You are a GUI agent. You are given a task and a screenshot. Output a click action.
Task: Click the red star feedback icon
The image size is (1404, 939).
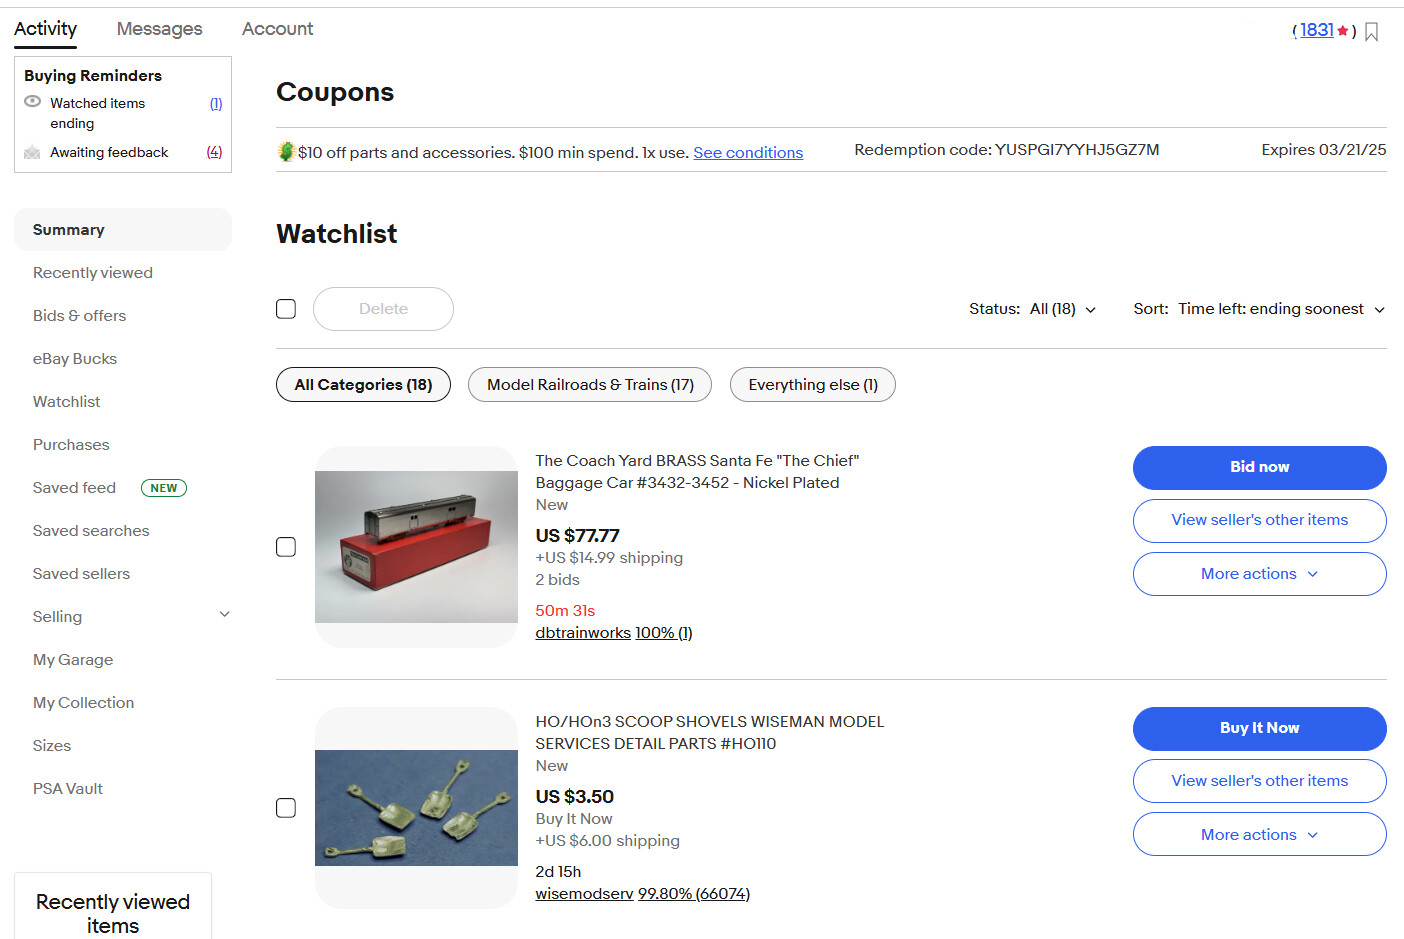coord(1342,31)
